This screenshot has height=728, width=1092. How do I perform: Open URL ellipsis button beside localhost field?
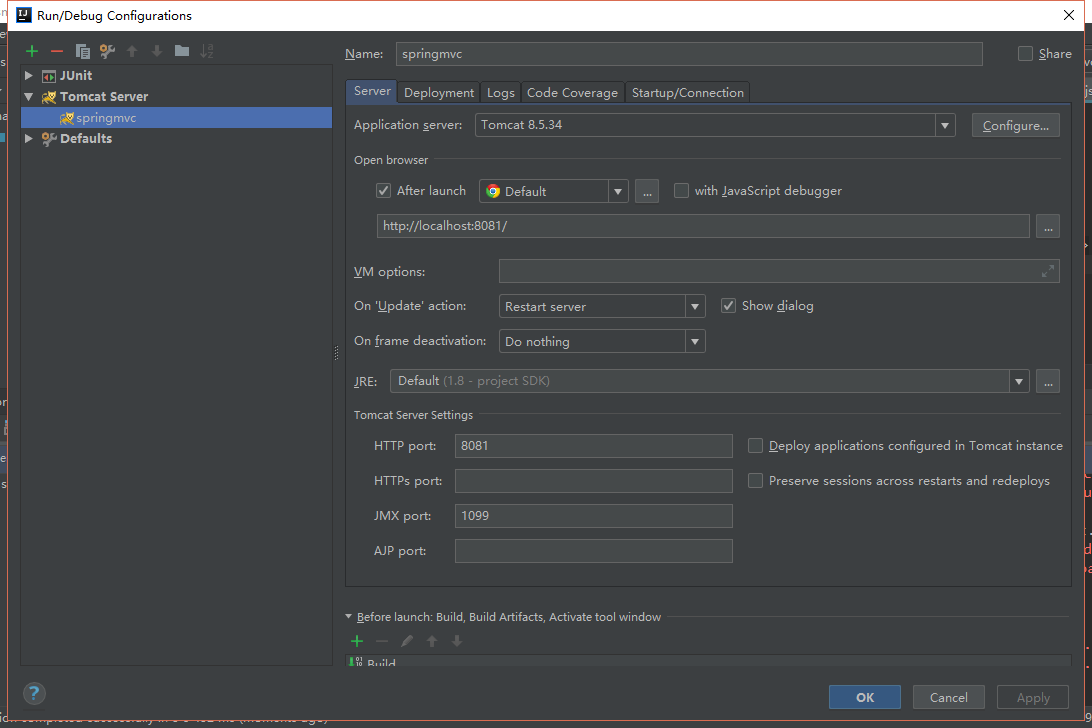pyautogui.click(x=1048, y=226)
